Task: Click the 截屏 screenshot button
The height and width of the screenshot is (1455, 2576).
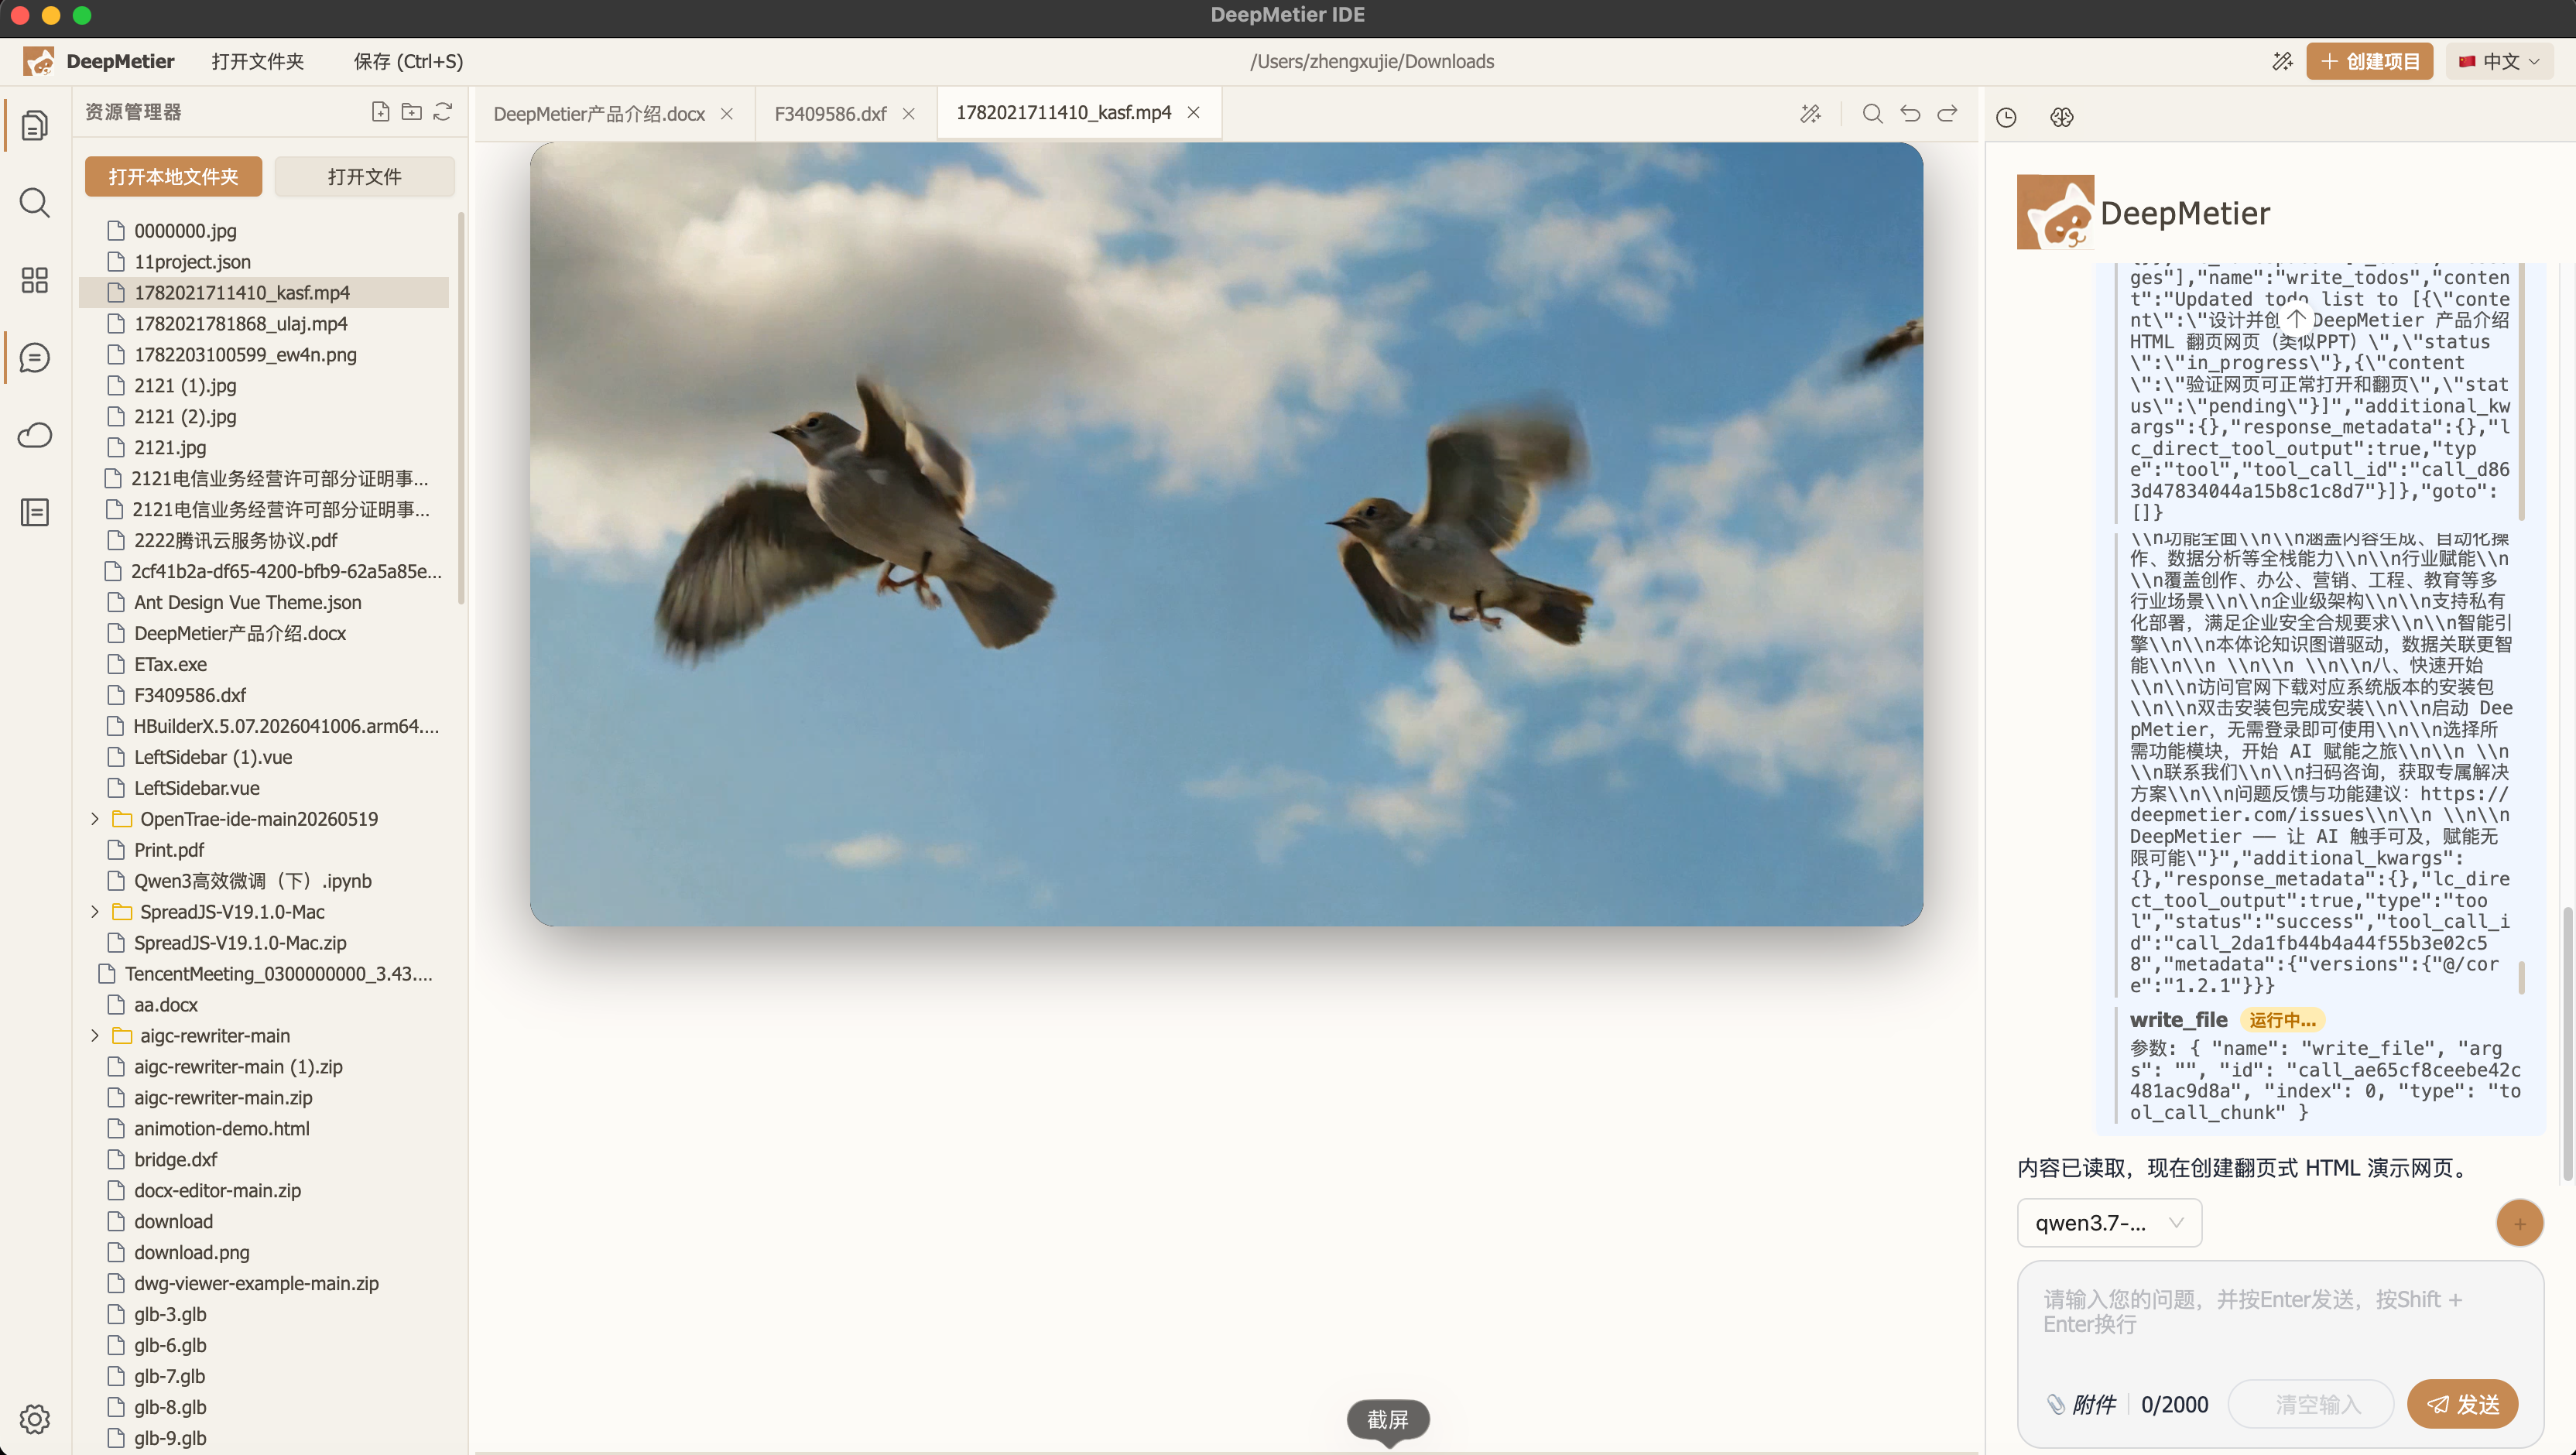Action: [1388, 1420]
